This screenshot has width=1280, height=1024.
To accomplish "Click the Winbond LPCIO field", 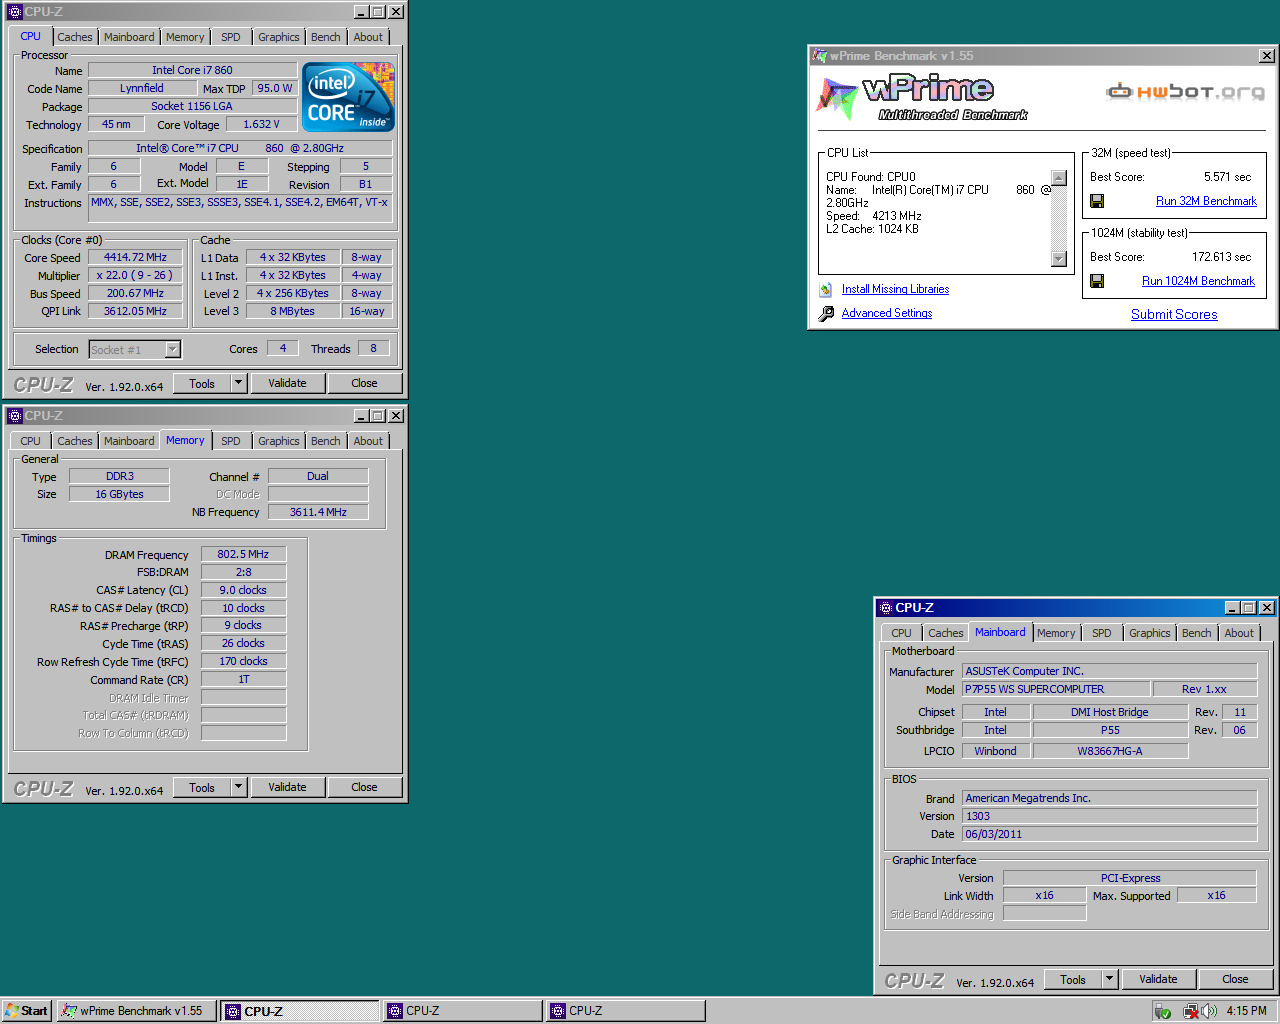I will pyautogui.click(x=995, y=751).
